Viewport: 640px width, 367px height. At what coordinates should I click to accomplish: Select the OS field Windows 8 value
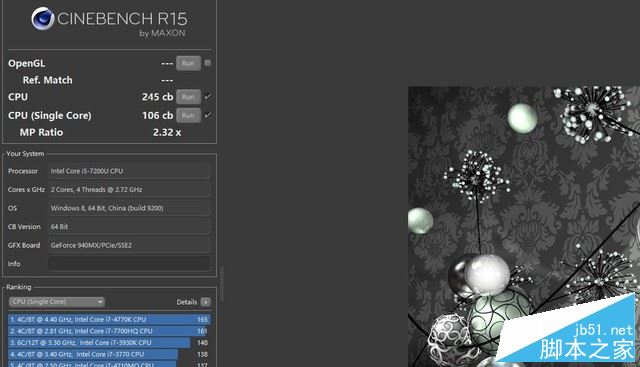129,208
